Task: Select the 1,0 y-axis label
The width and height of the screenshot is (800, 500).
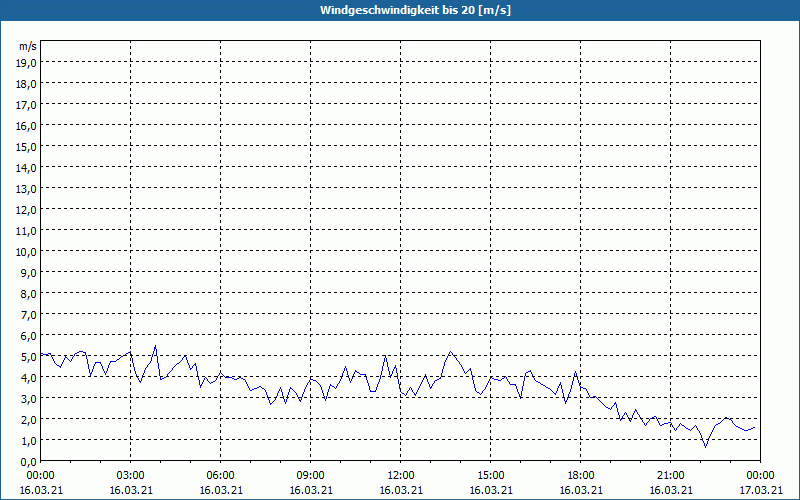Action: [x=29, y=441]
